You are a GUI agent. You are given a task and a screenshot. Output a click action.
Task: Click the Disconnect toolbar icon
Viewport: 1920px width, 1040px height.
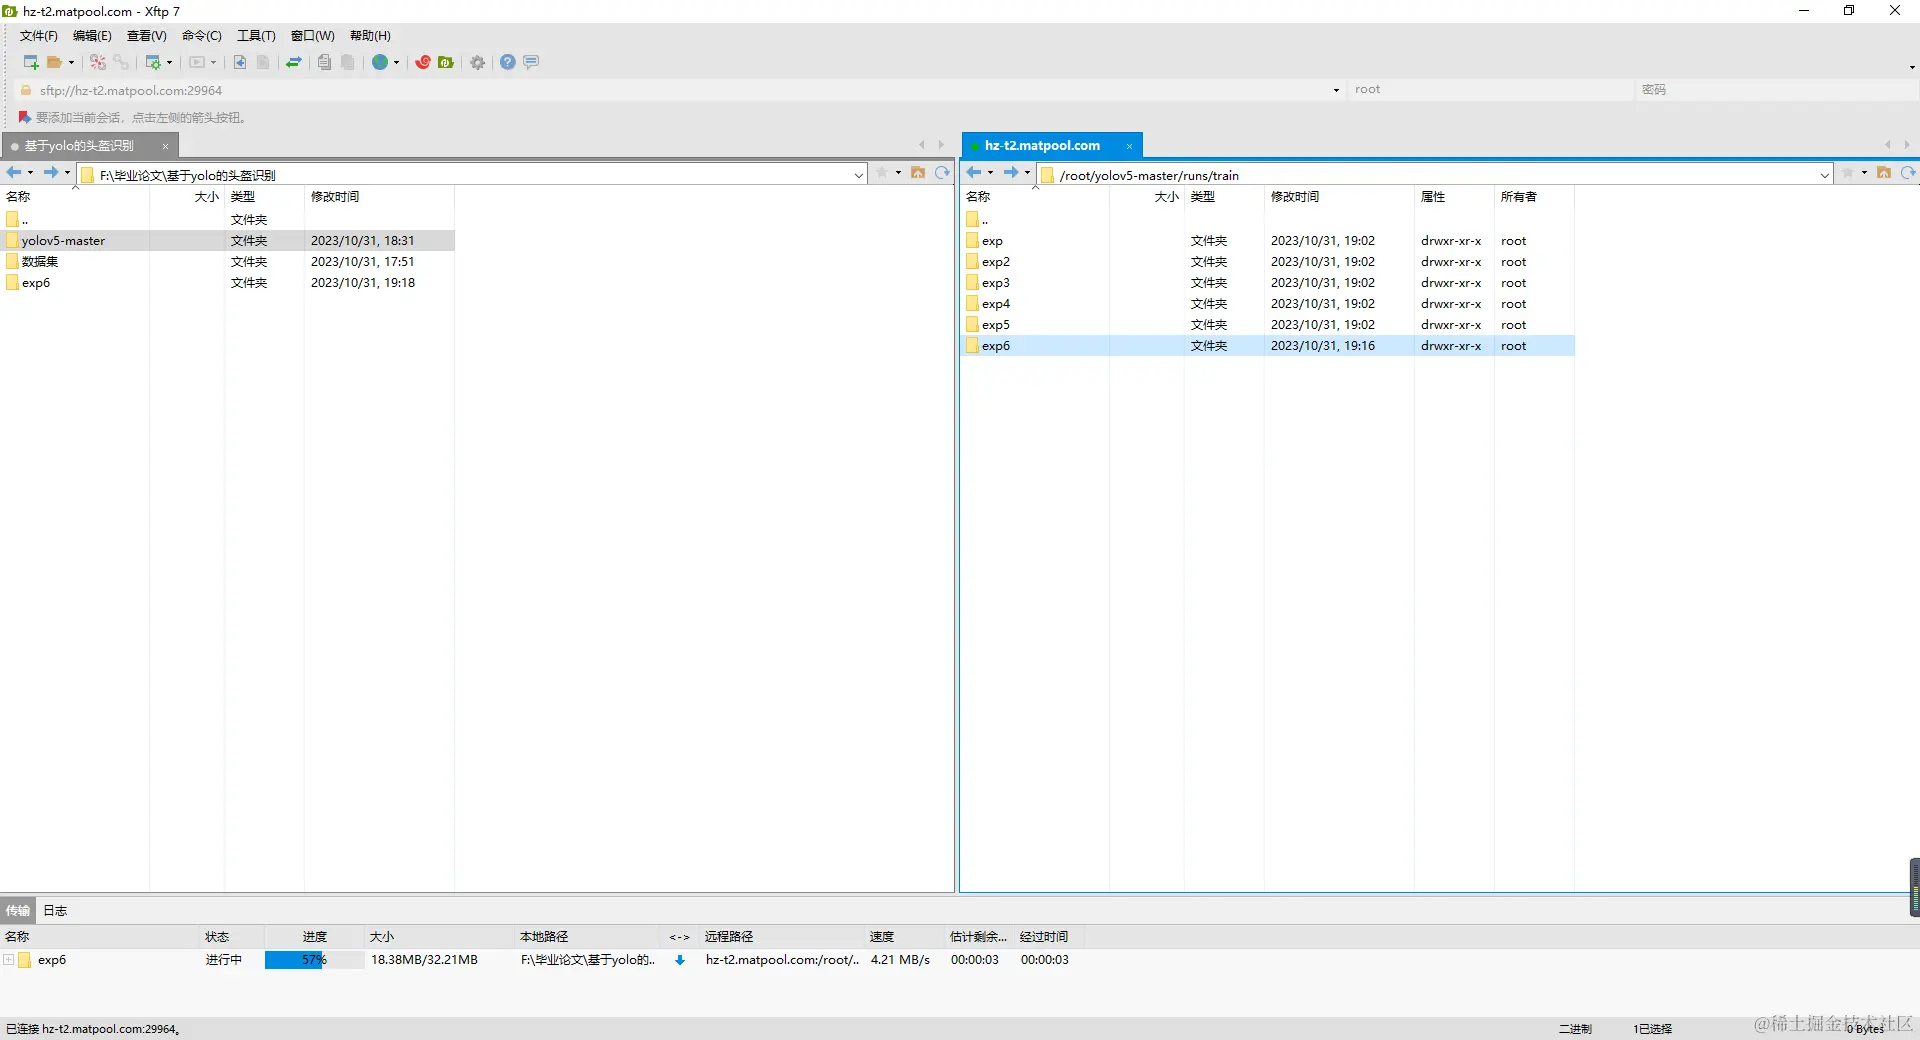121,62
